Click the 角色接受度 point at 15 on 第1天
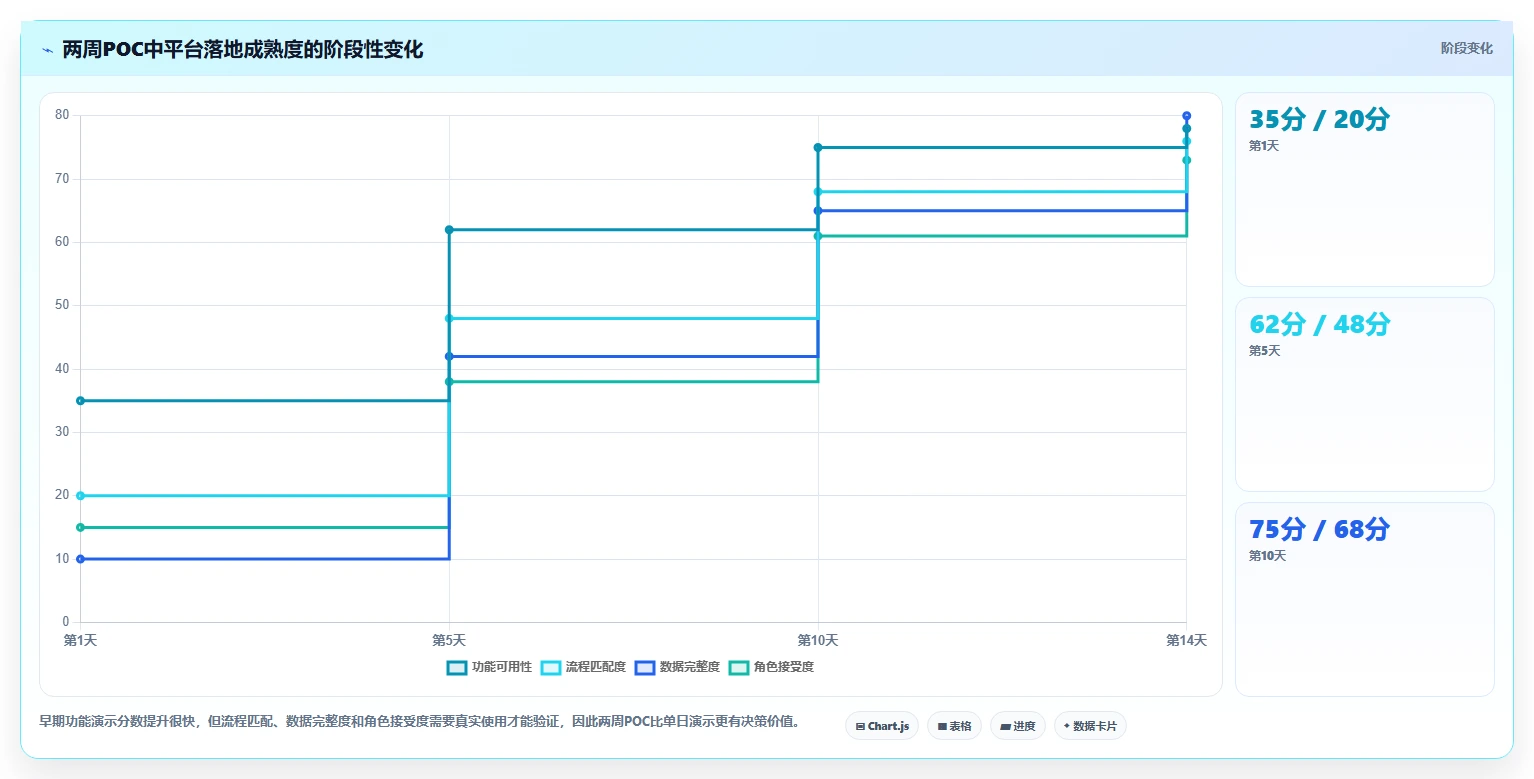The width and height of the screenshot is (1534, 779). (x=80, y=527)
